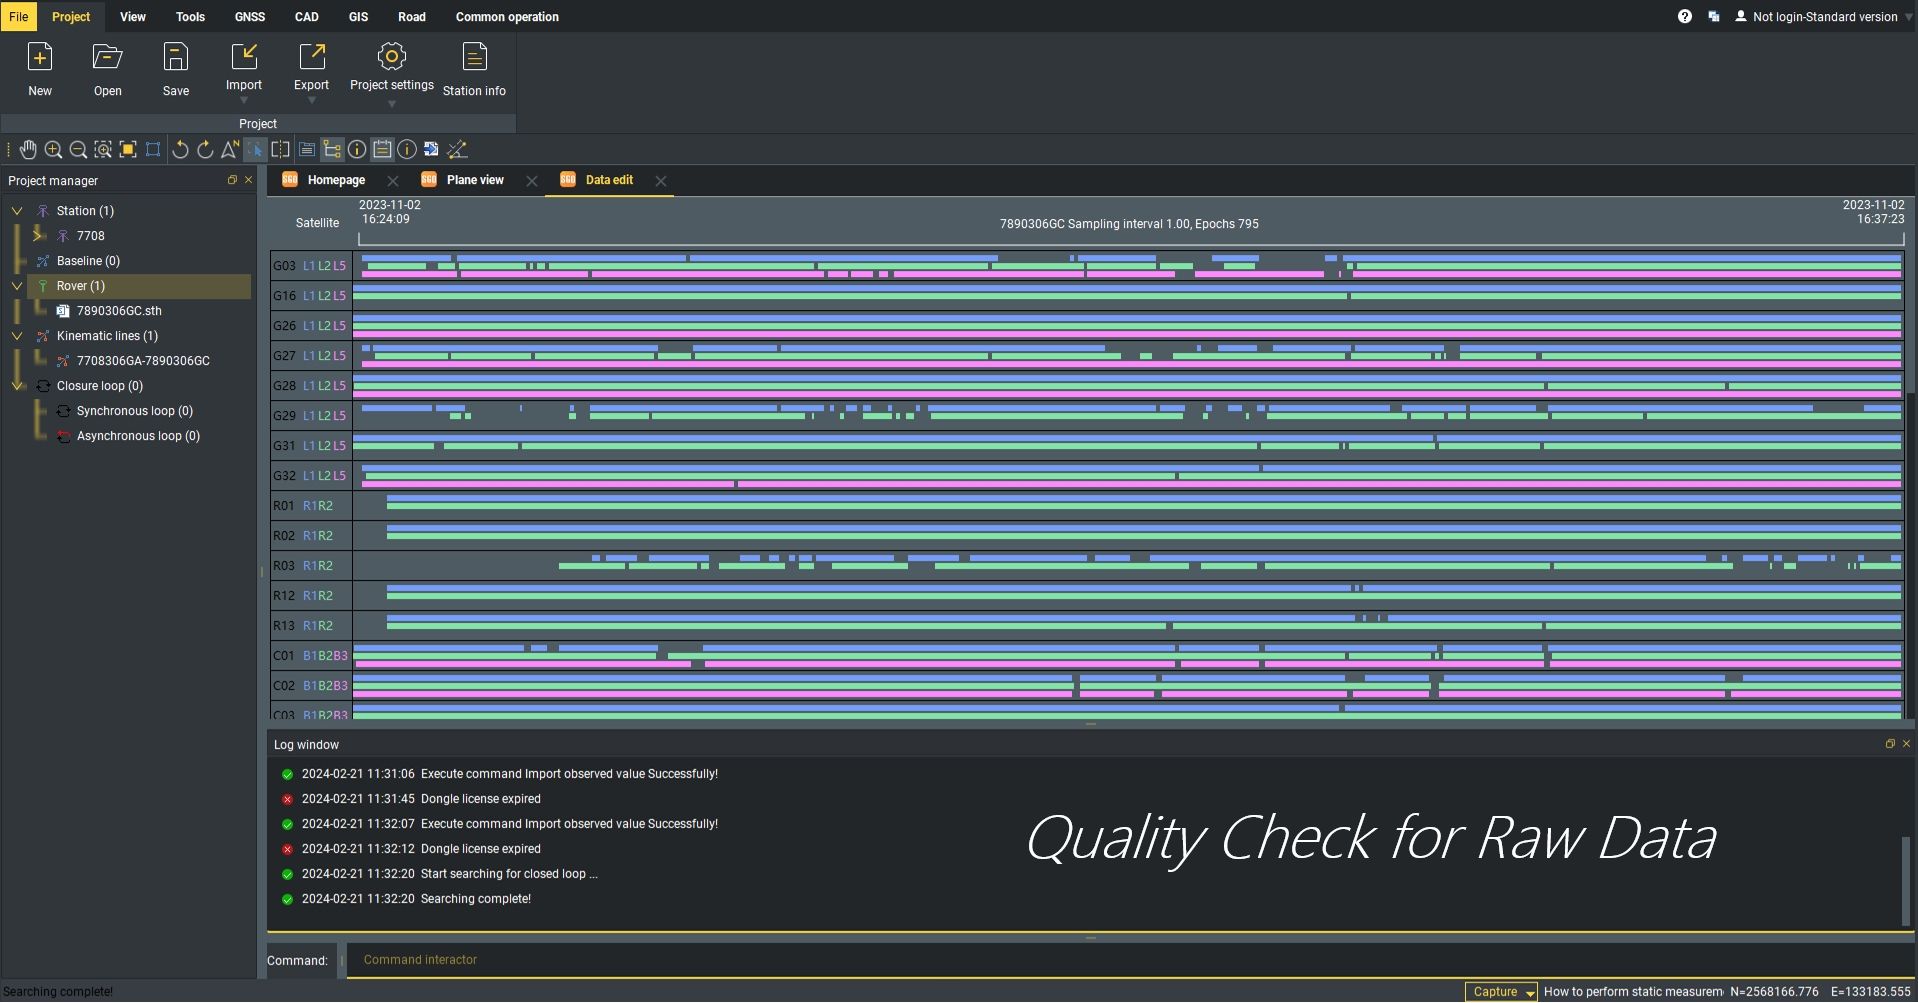Click the G03 satellite row label

tap(285, 266)
